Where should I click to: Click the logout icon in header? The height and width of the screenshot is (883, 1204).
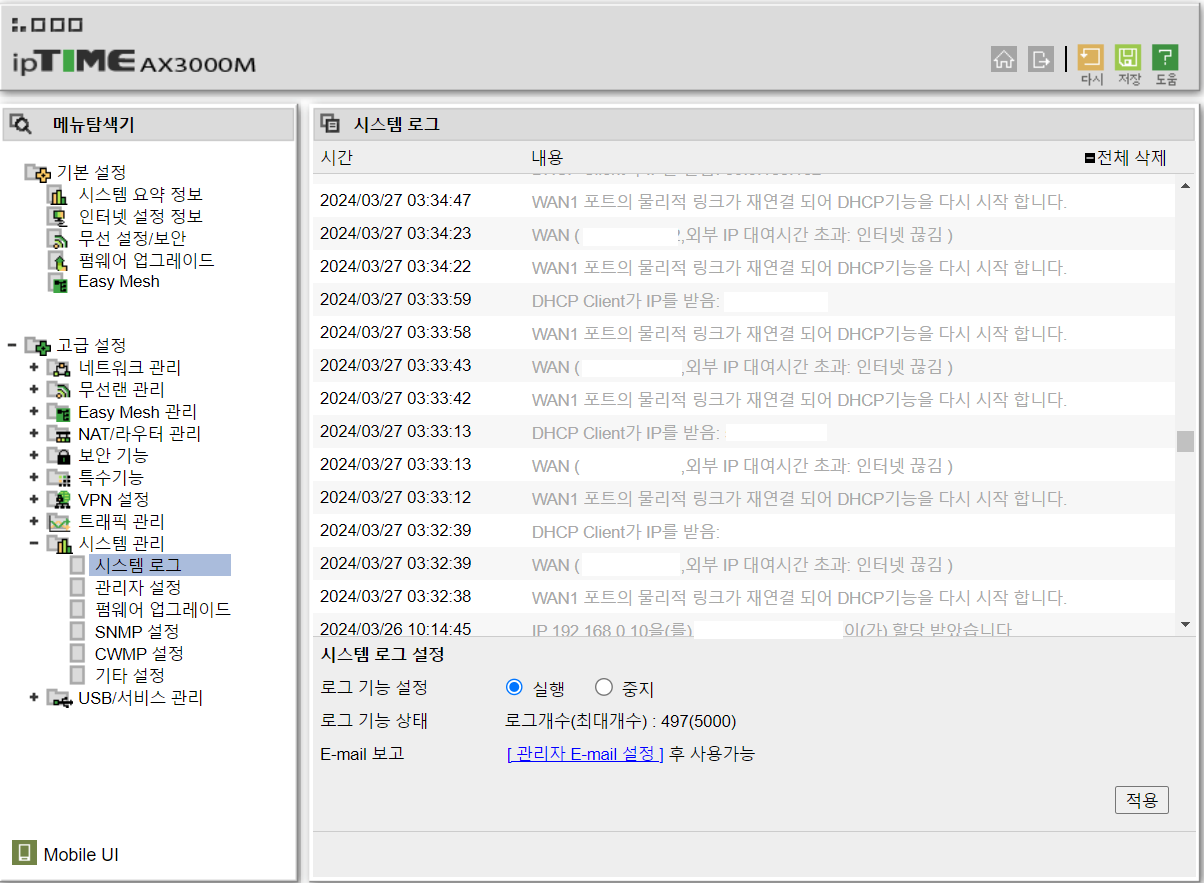click(1041, 59)
